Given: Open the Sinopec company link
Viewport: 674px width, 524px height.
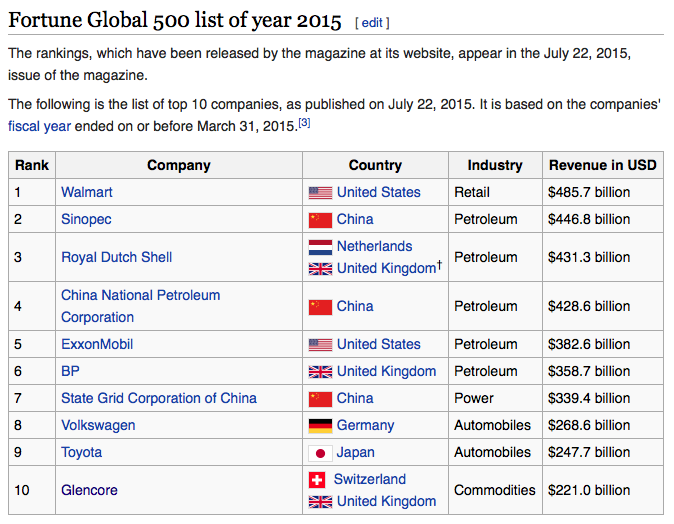Looking at the screenshot, I should click(86, 219).
